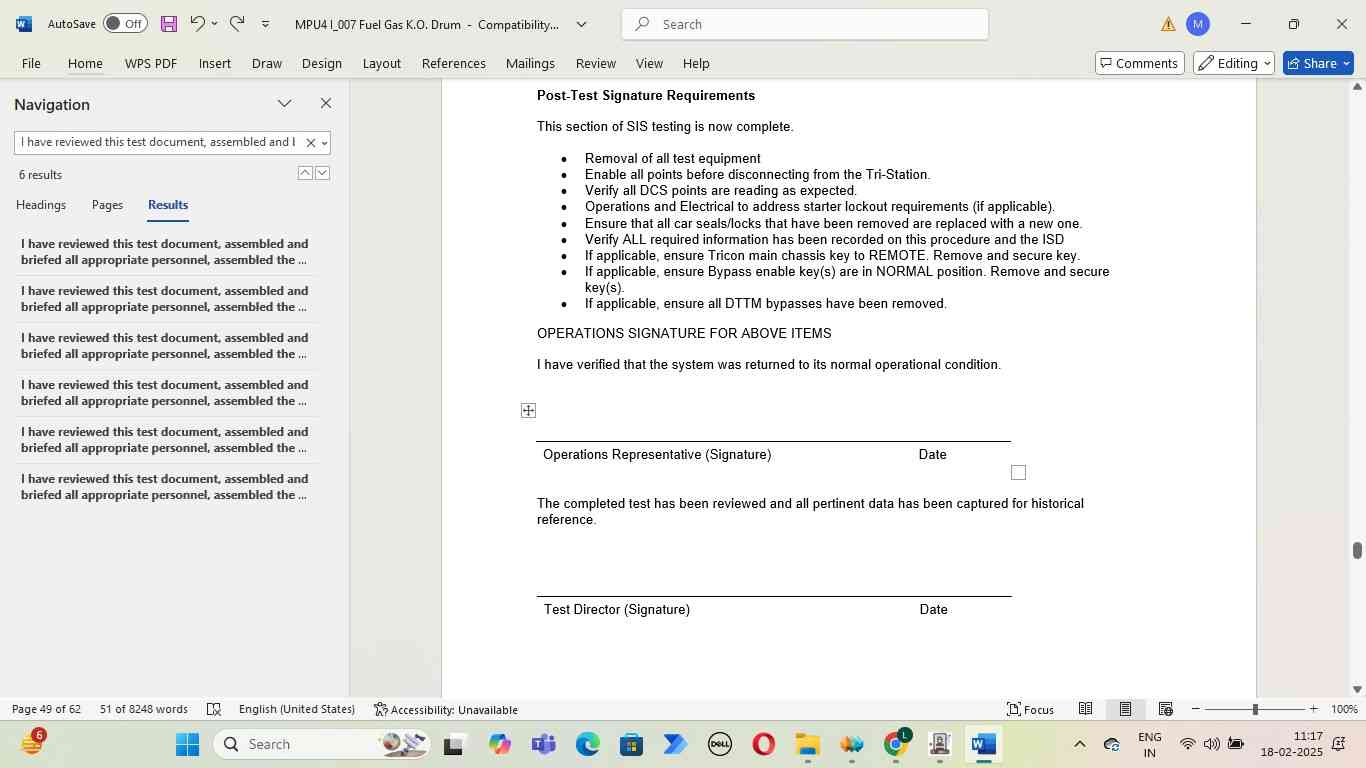Click the table resize handle square
This screenshot has width=1366, height=768.
pos(1018,472)
